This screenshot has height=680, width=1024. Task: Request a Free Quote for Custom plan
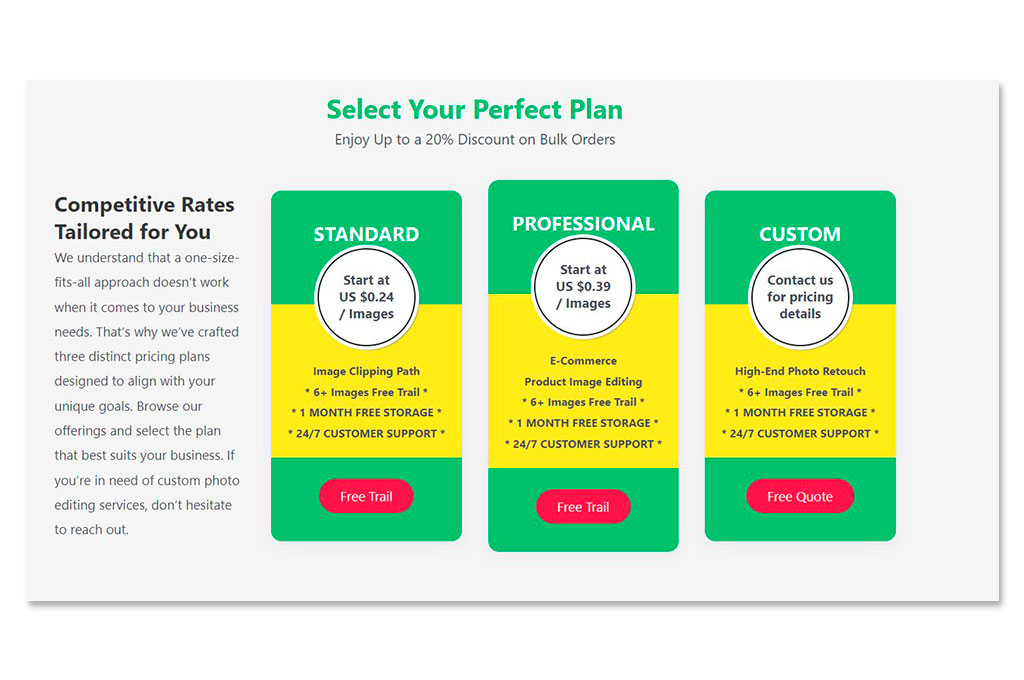tap(799, 496)
